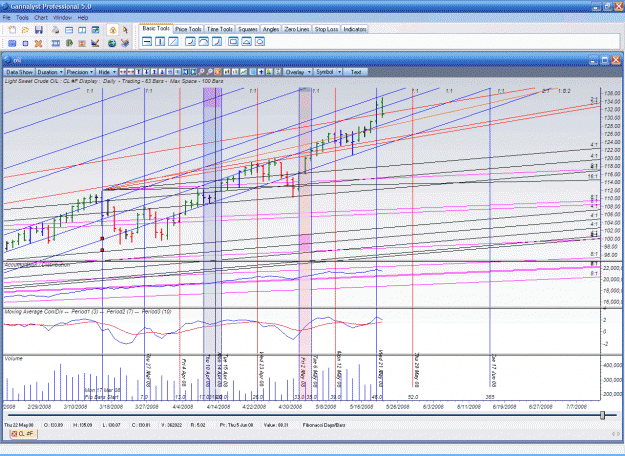This screenshot has width=625, height=456.
Task: Select the Basic Tools tab
Action: point(156,28)
